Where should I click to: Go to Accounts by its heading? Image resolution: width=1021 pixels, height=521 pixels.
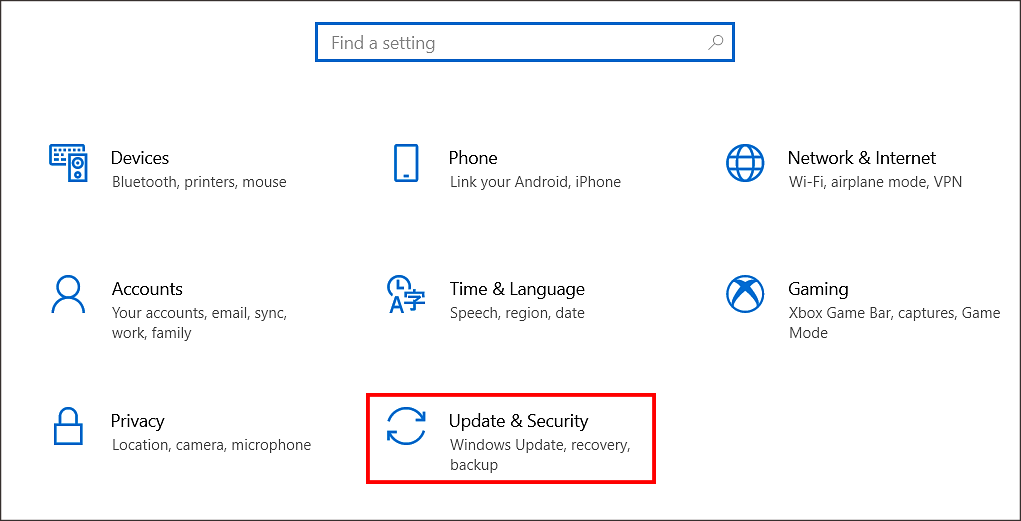pyautogui.click(x=147, y=289)
